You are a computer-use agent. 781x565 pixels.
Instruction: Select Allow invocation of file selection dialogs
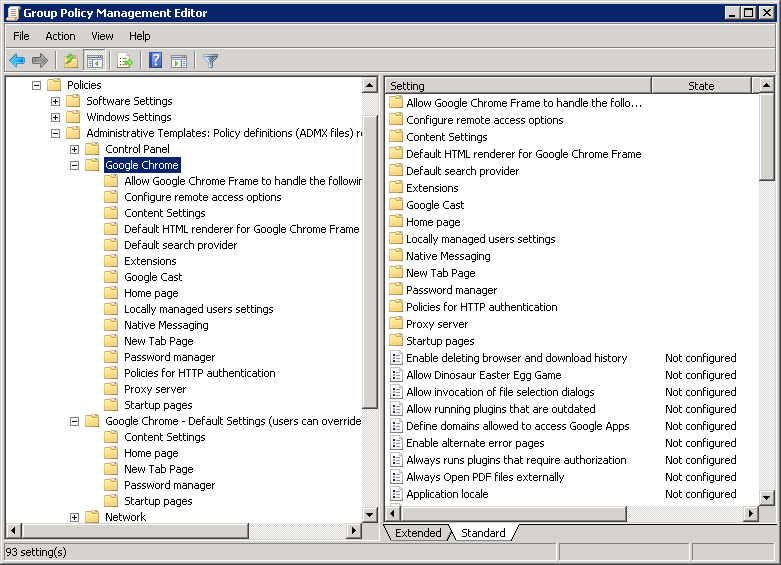(x=500, y=392)
